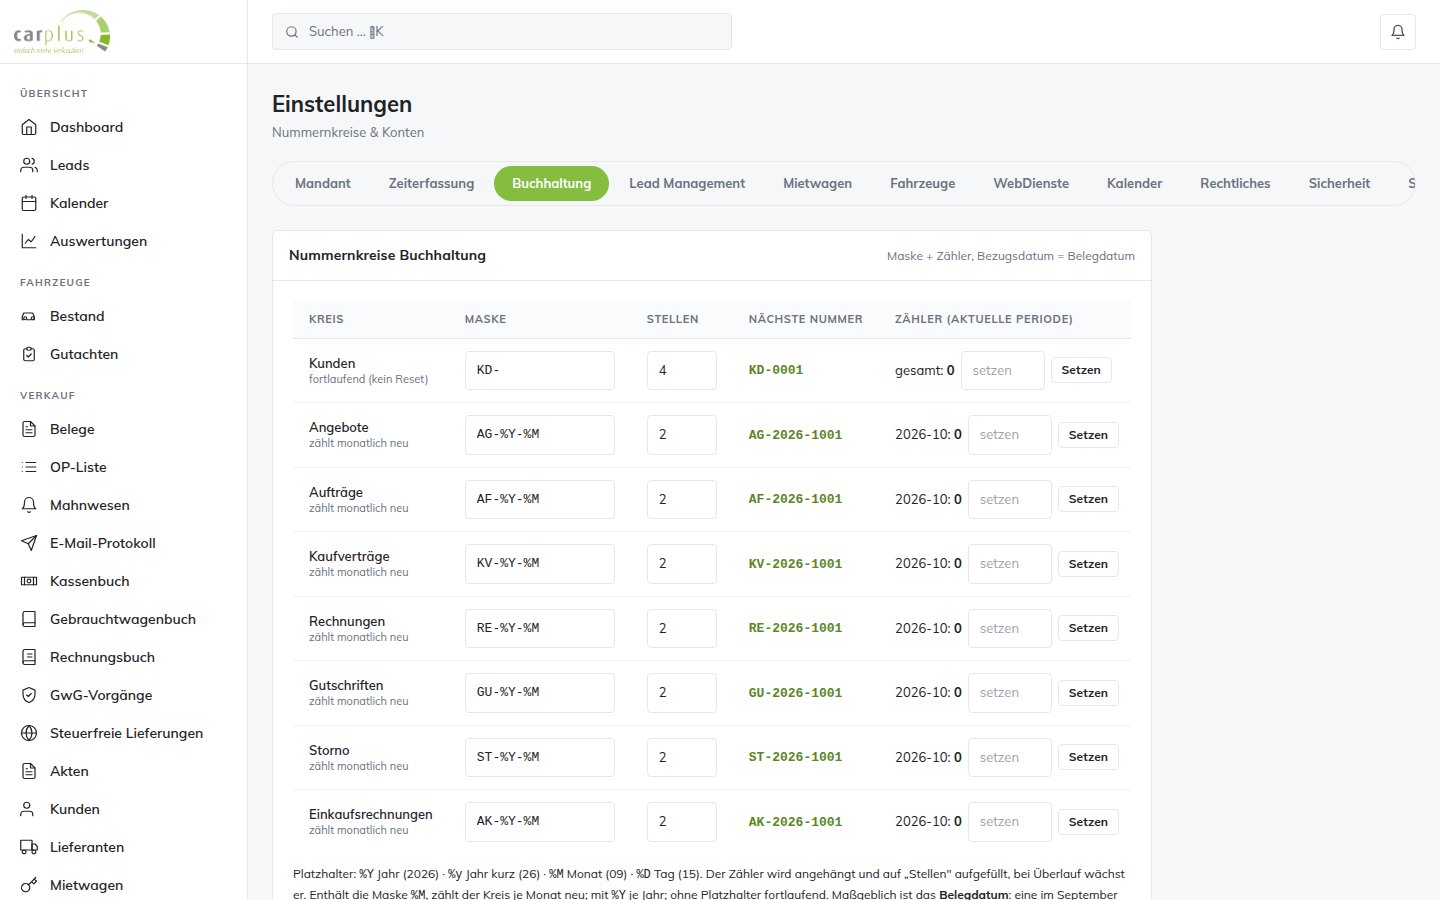
Task: Open the GwG-Vorgänge shield icon
Action: click(29, 695)
